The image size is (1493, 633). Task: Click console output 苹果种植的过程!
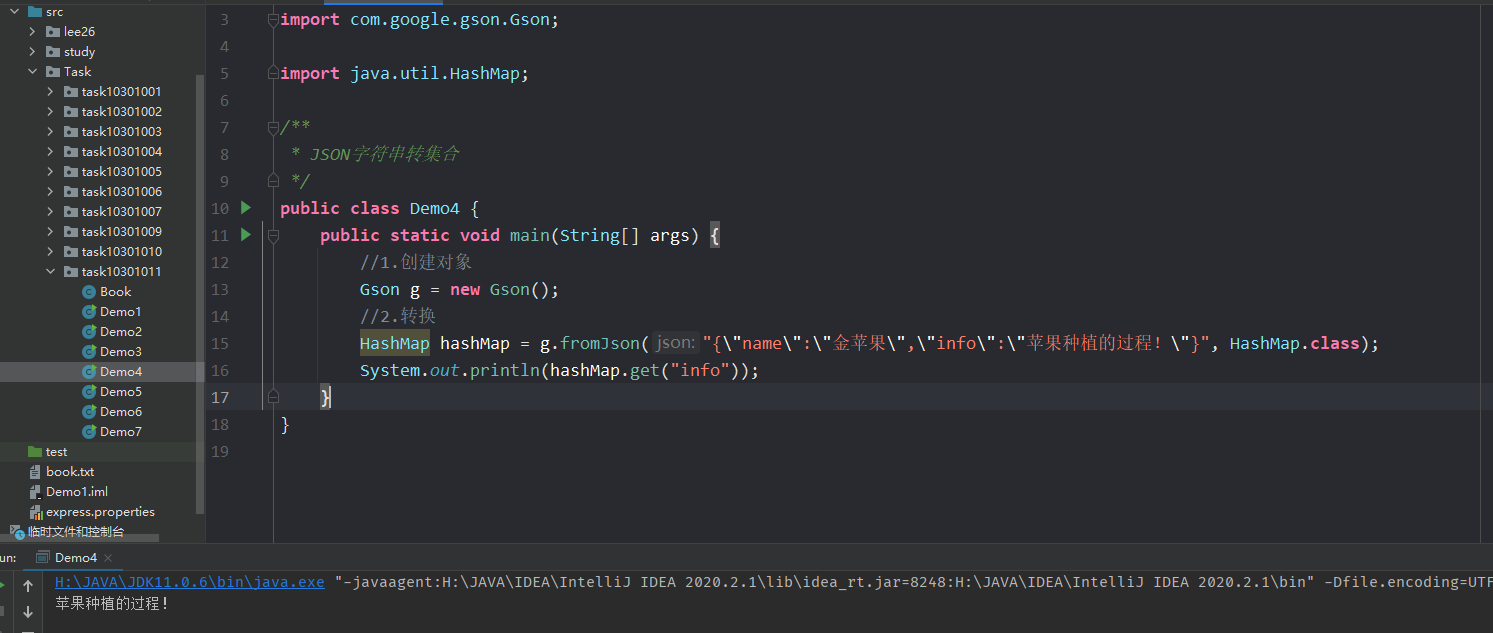click(x=112, y=604)
